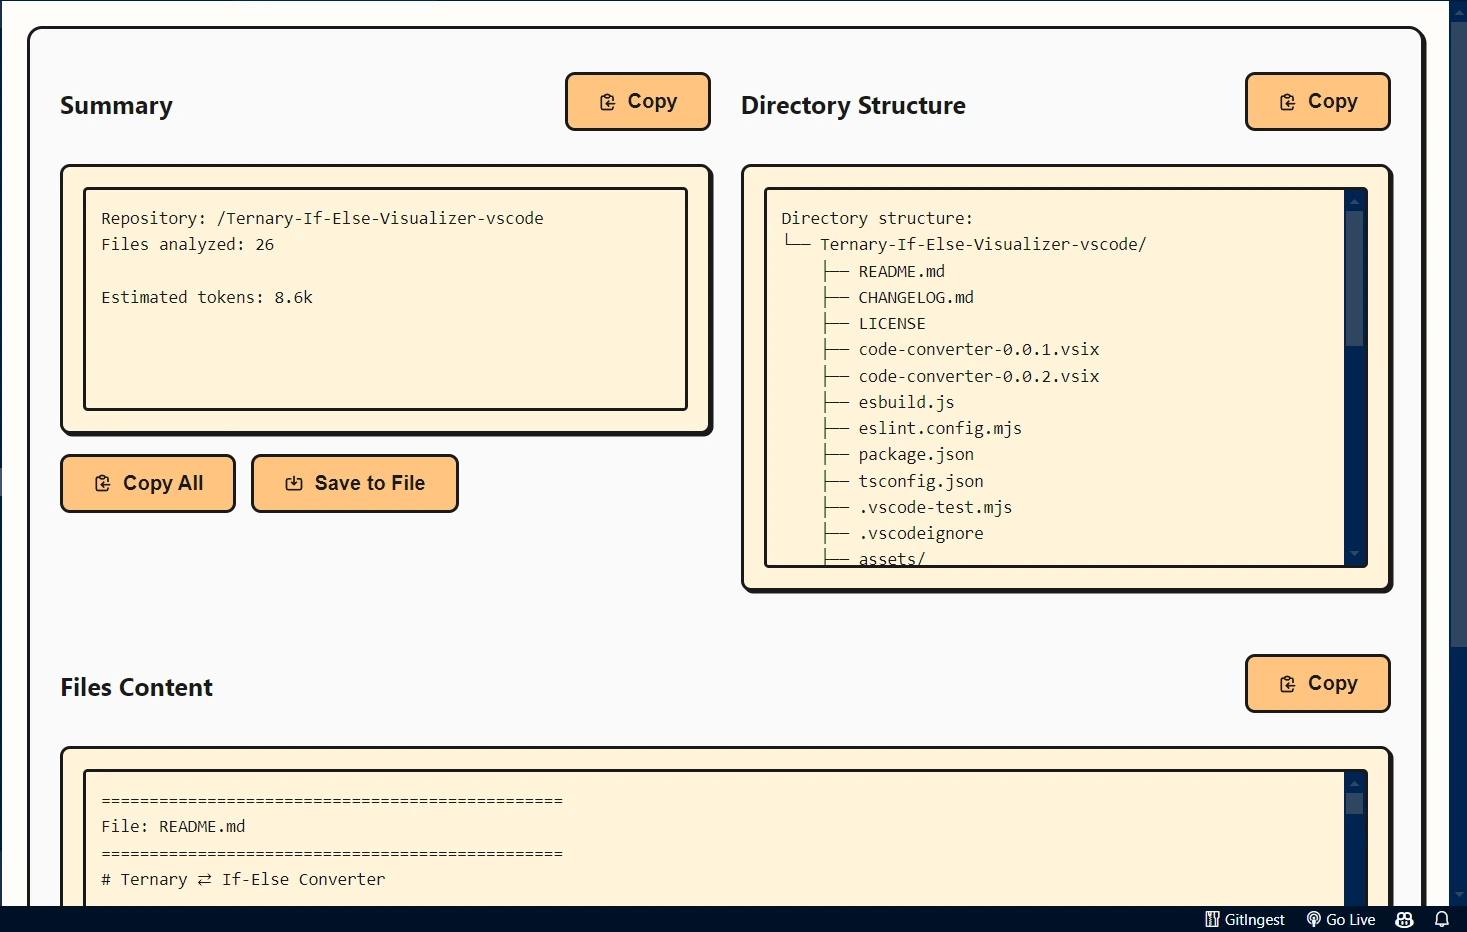Click the up arrow of the Files Content scrollbar

point(1355,782)
